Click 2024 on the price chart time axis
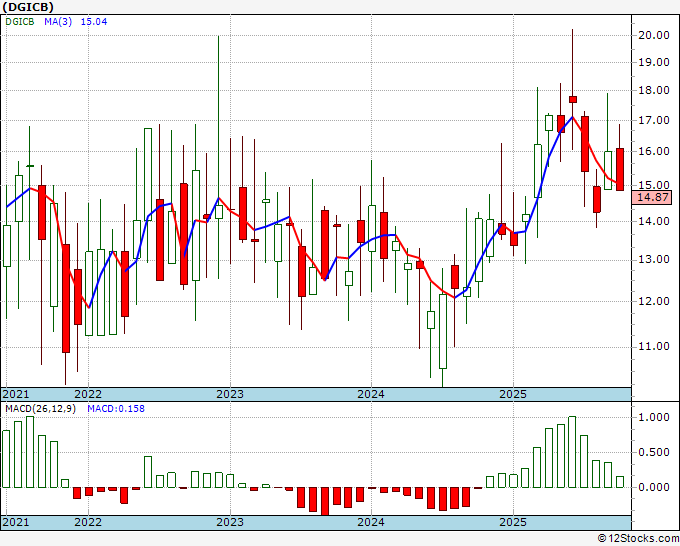This screenshot has height=546, width=680. pos(371,394)
